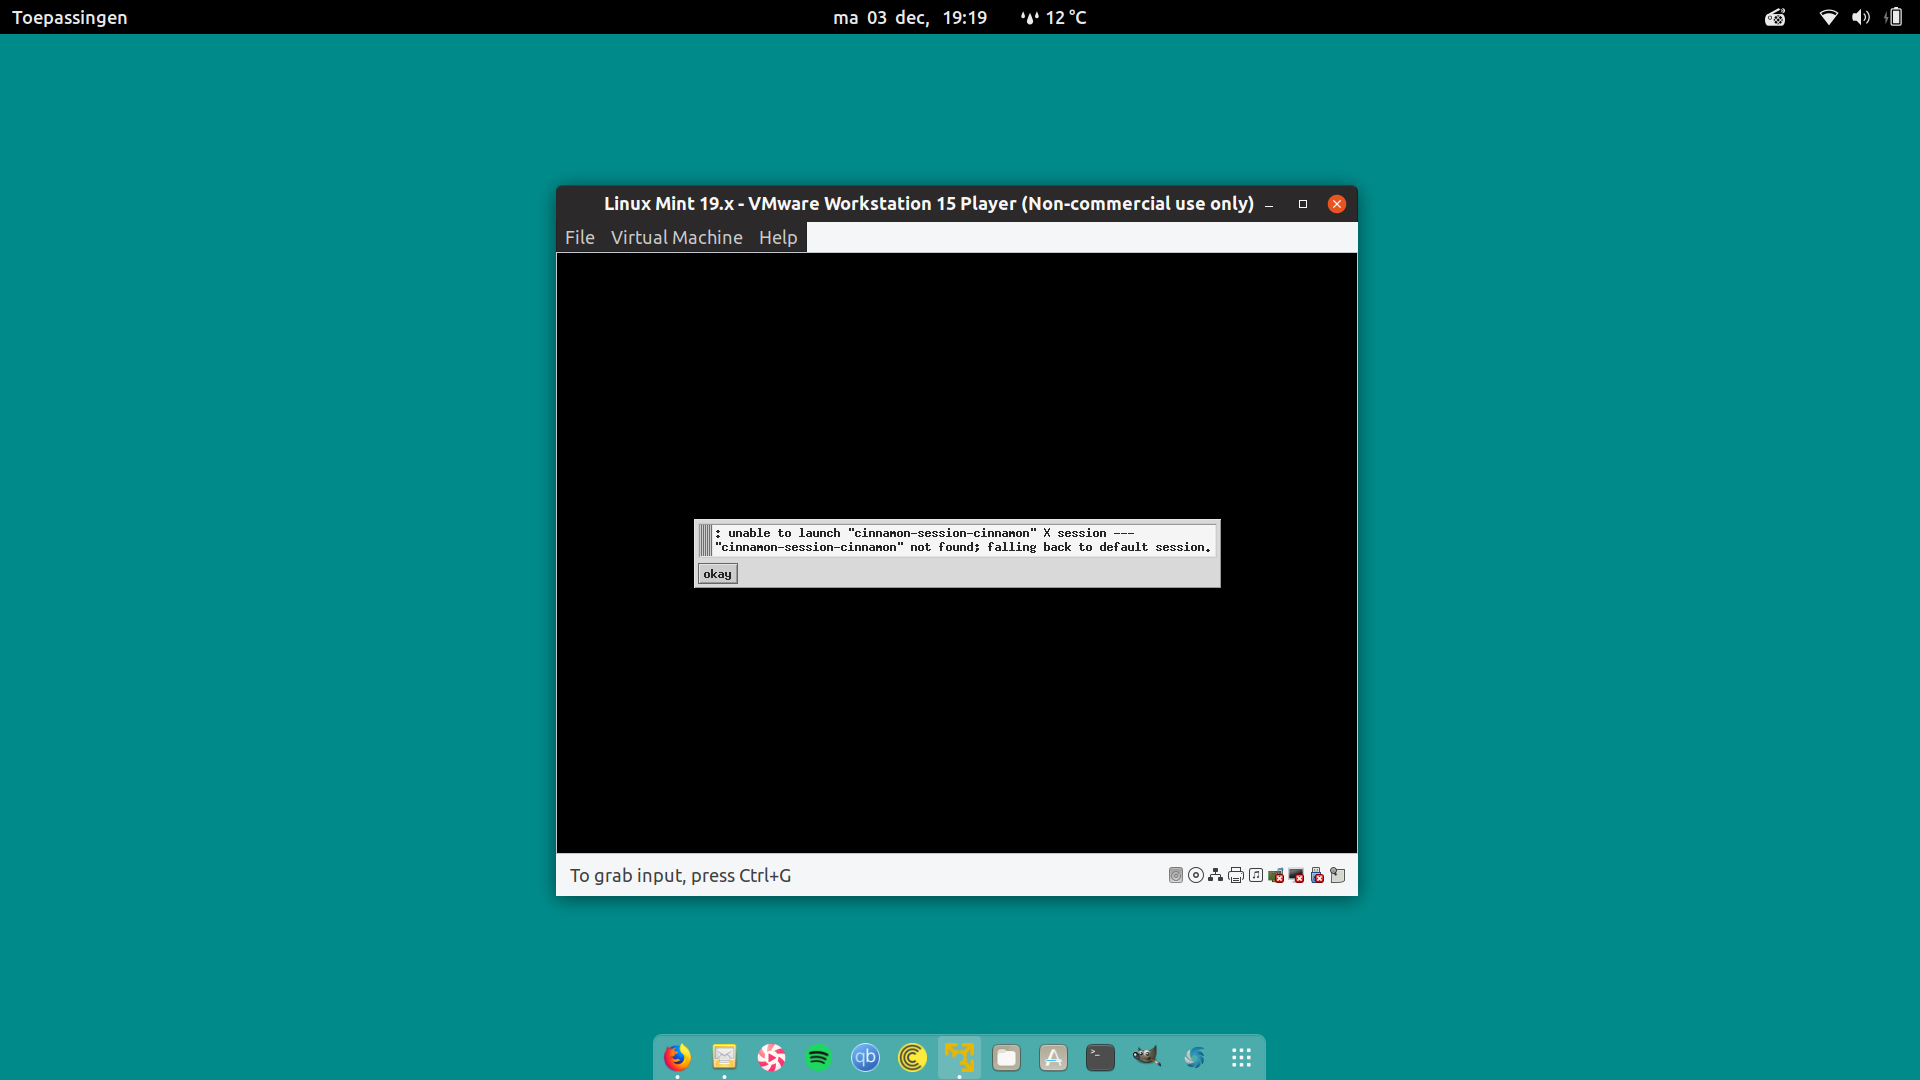The height and width of the screenshot is (1080, 1920).
Task: Click the message log icon in status bar
Action: coord(1338,875)
